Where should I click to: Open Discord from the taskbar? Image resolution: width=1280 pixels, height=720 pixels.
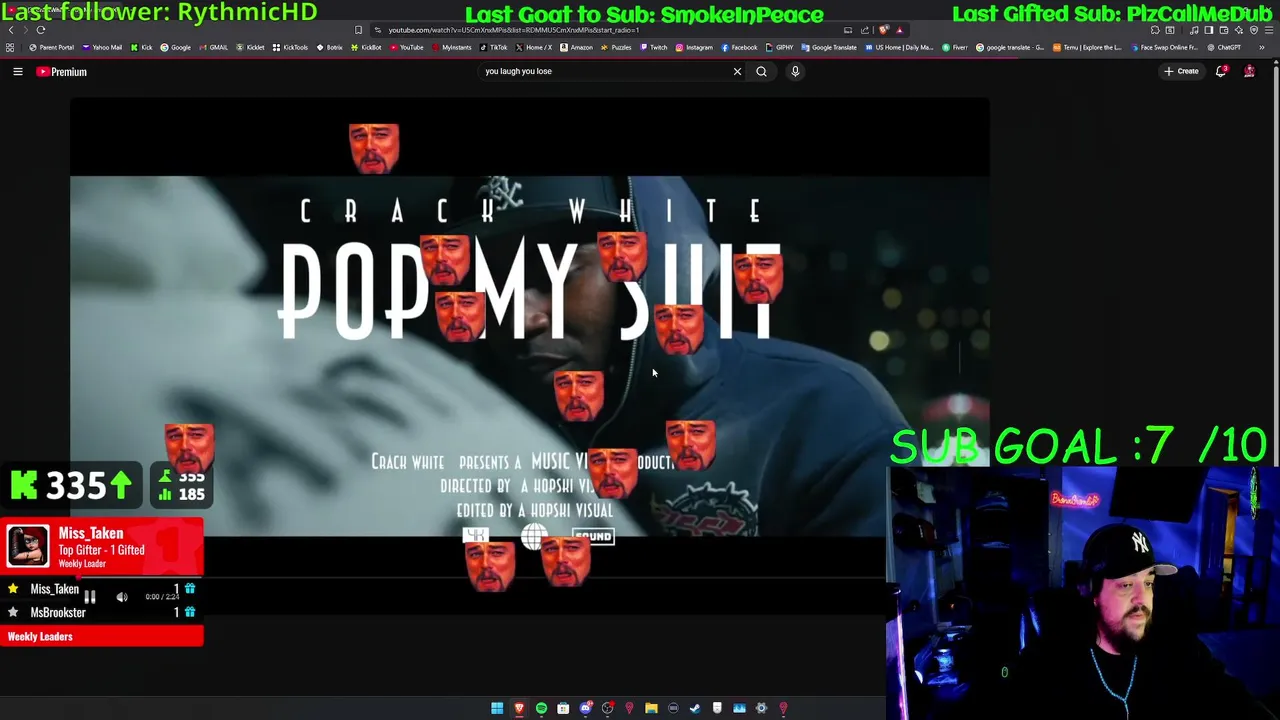586,708
